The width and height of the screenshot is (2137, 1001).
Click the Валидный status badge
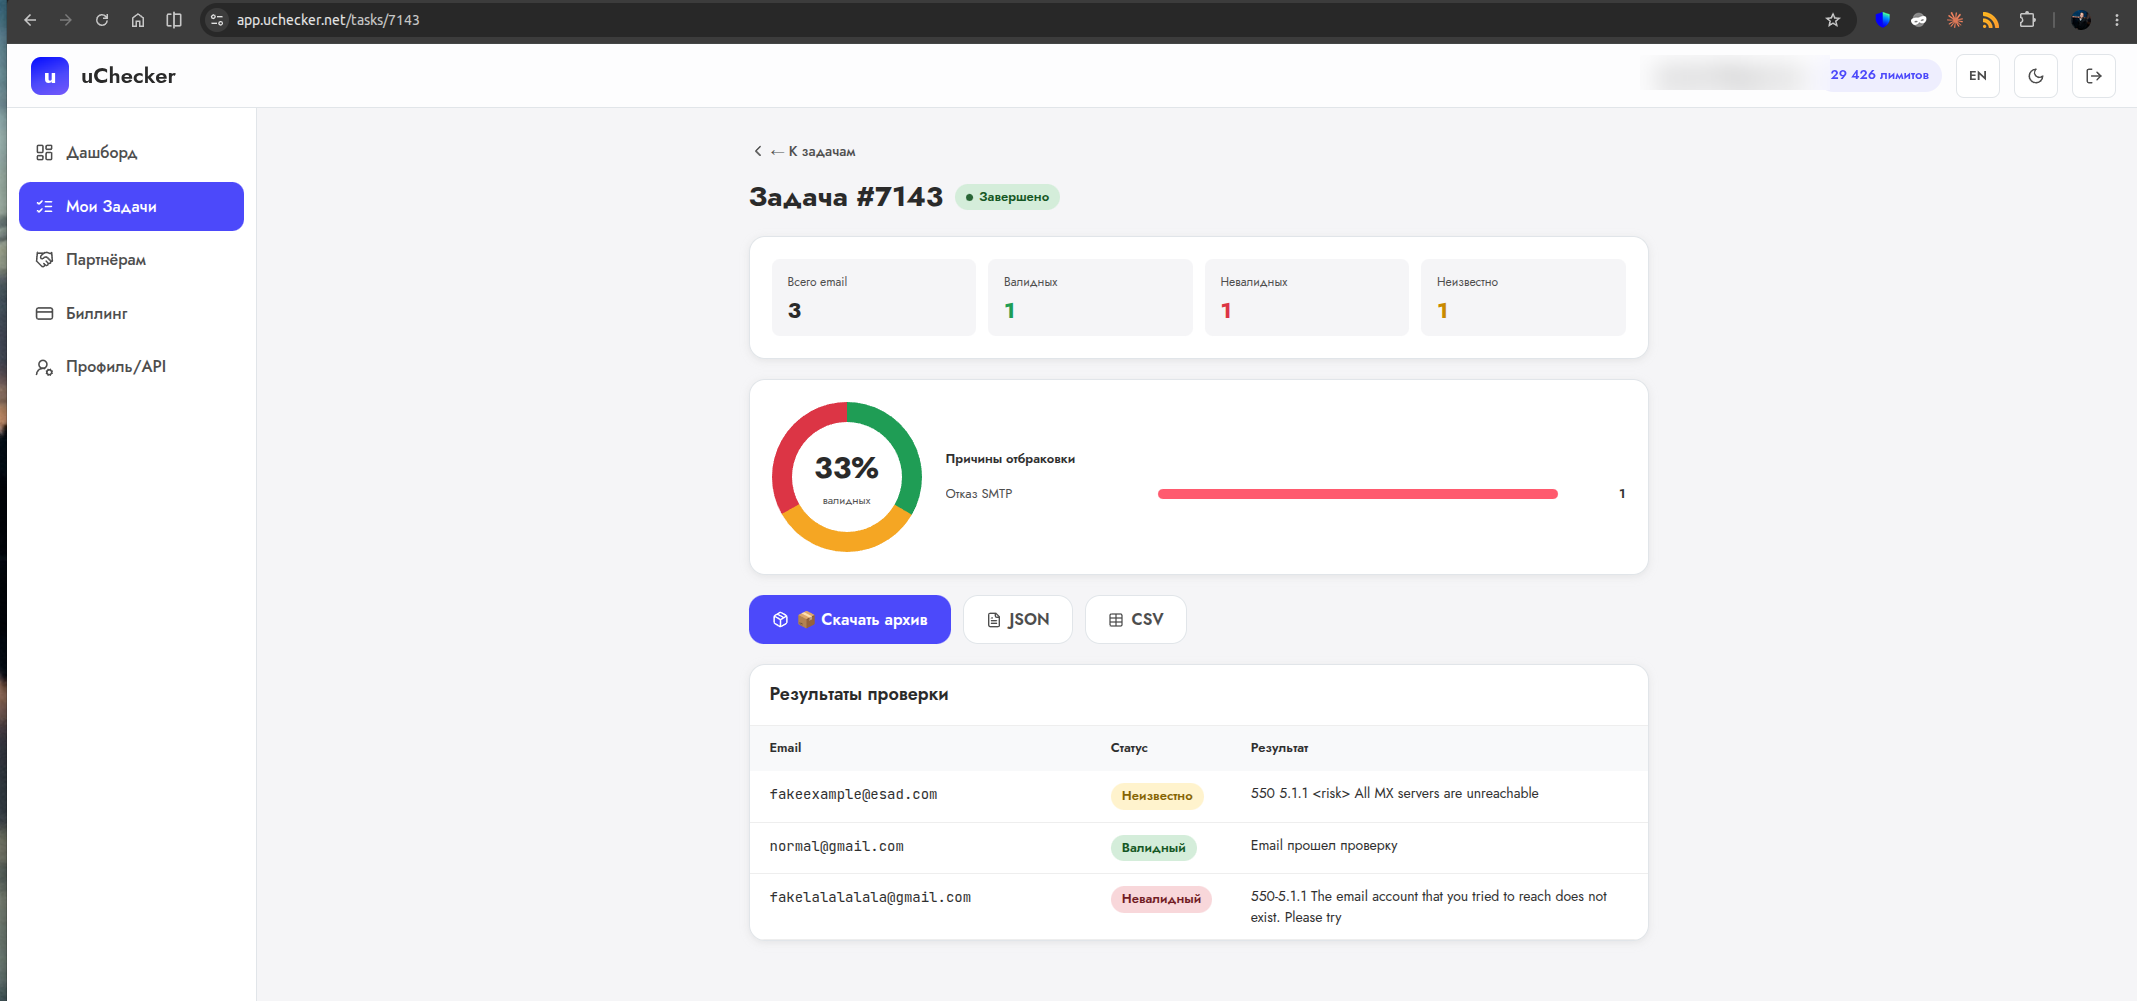1153,848
